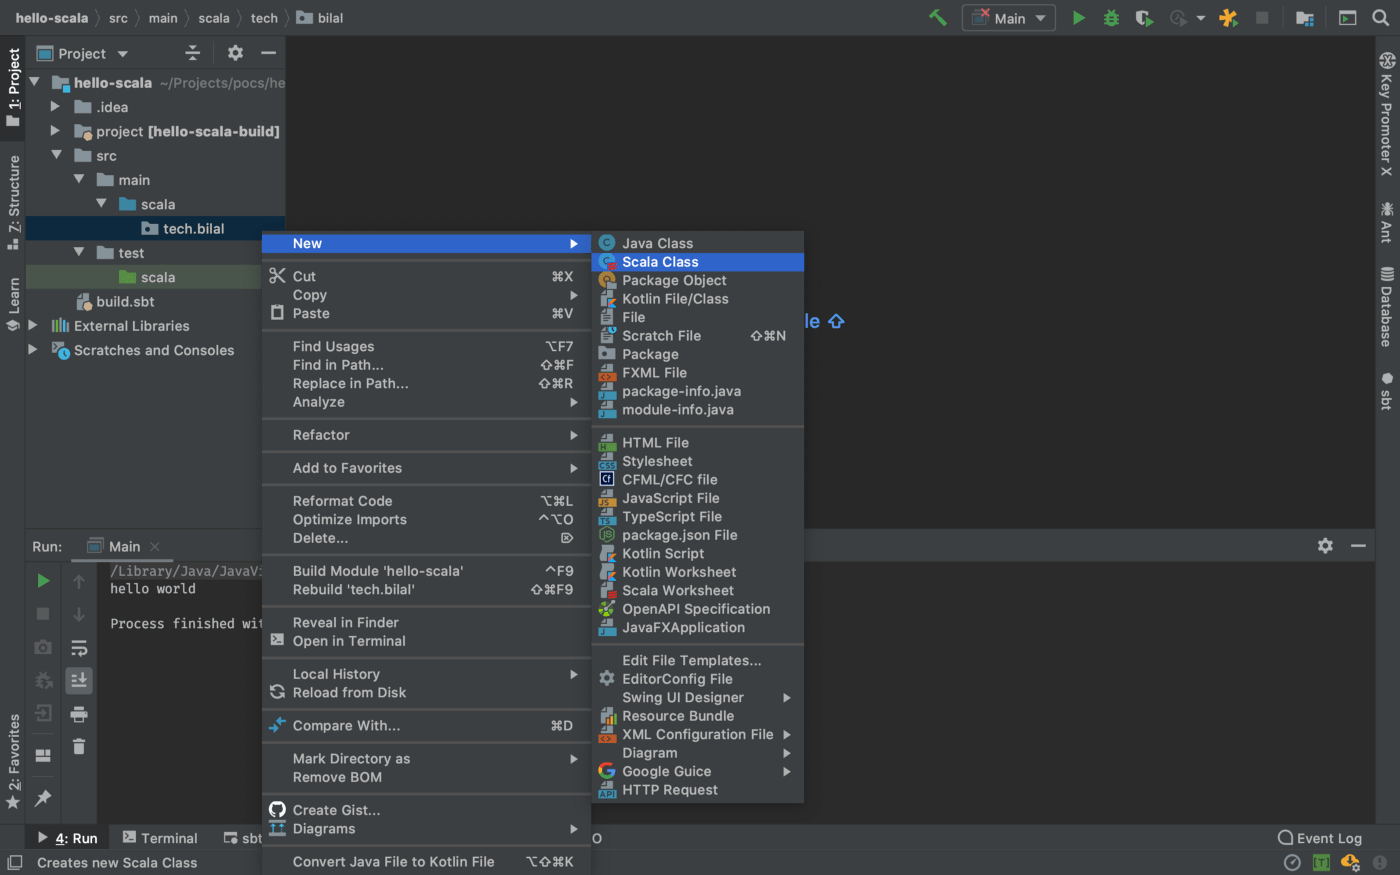The height and width of the screenshot is (875, 1400).
Task: Collapse the src folder in project tree
Action: [57, 156]
